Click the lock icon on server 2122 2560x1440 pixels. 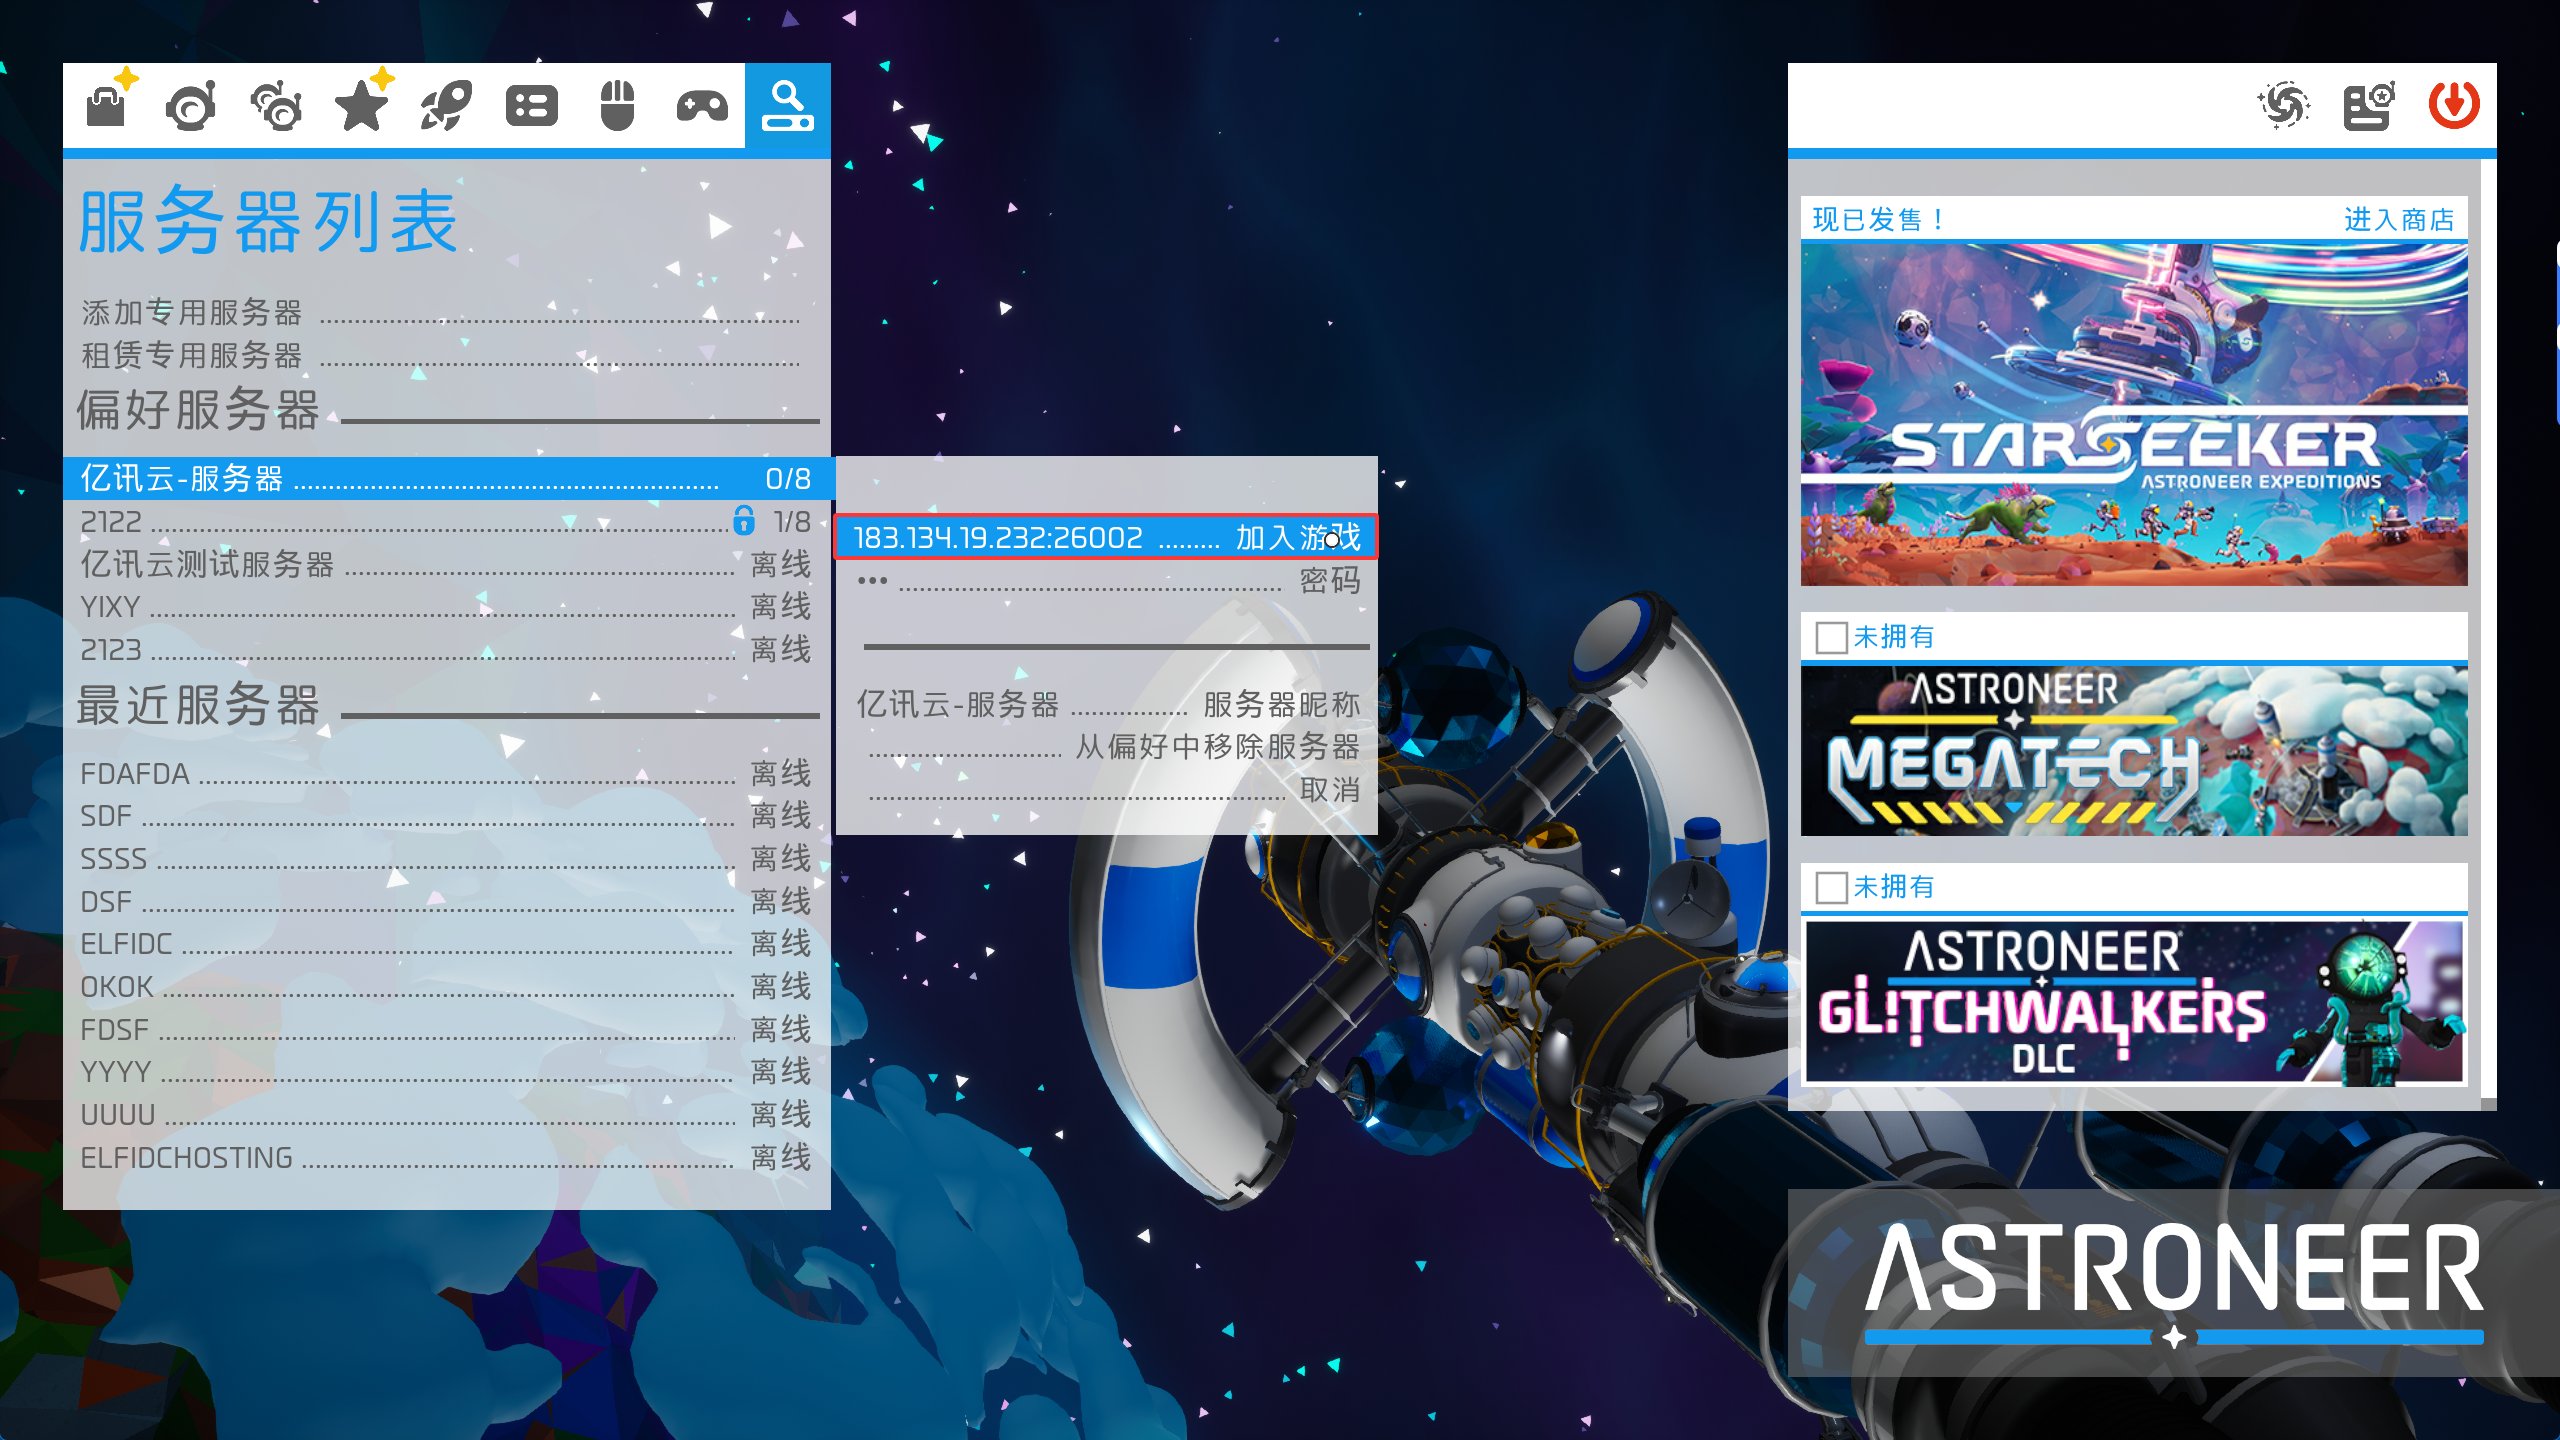point(744,521)
